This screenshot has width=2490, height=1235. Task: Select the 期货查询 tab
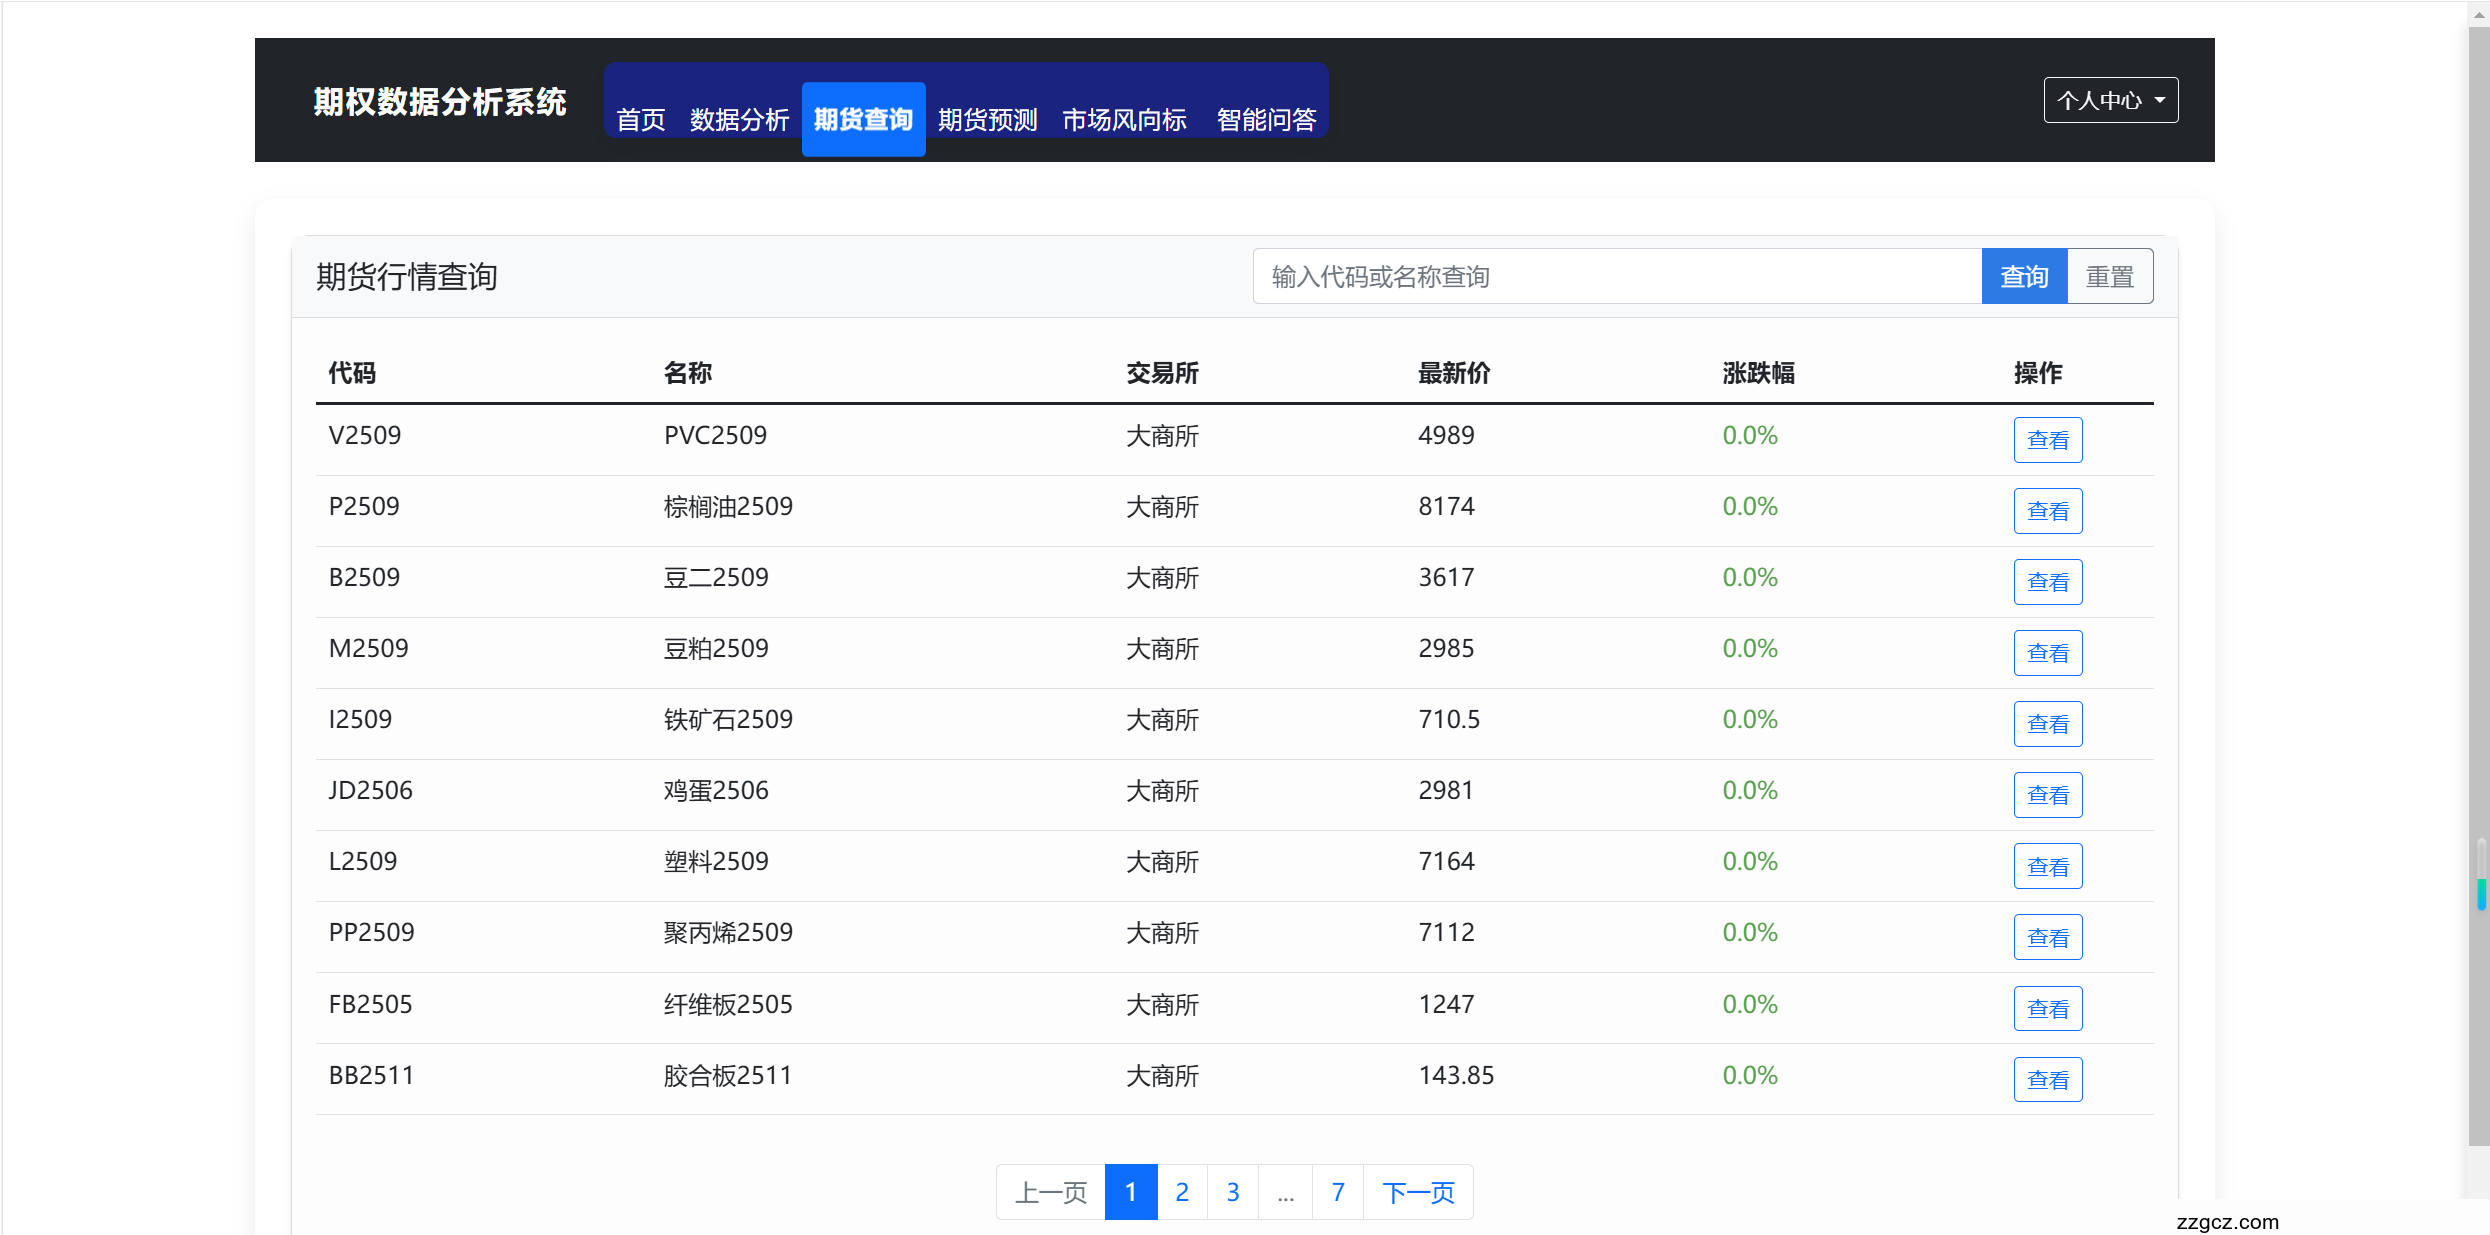click(862, 119)
